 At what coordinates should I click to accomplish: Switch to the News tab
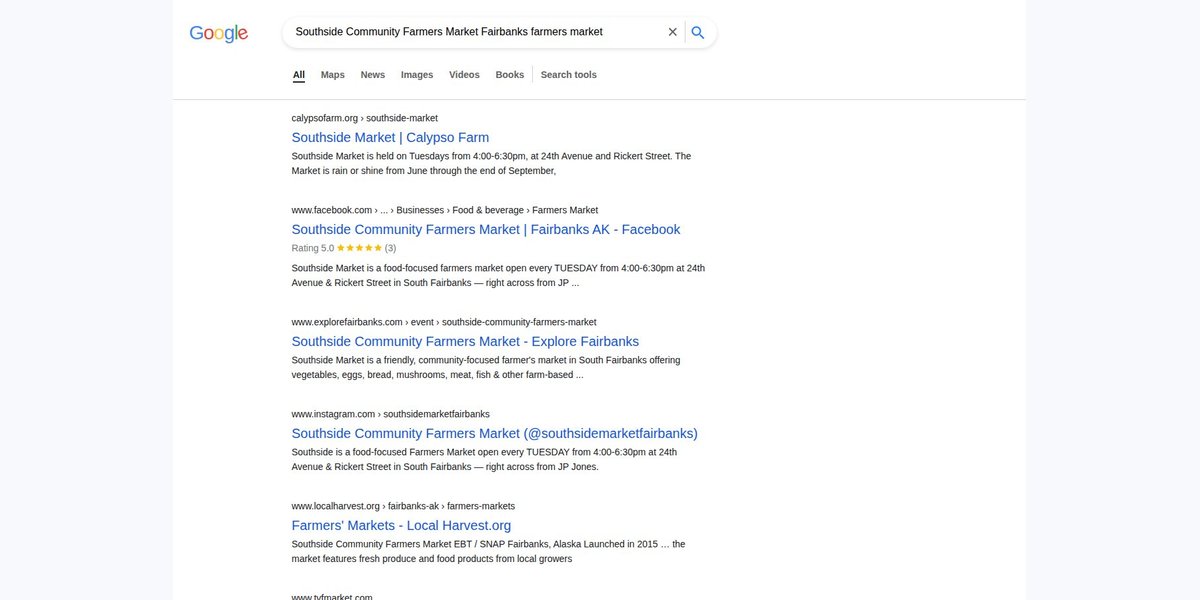pyautogui.click(x=373, y=75)
